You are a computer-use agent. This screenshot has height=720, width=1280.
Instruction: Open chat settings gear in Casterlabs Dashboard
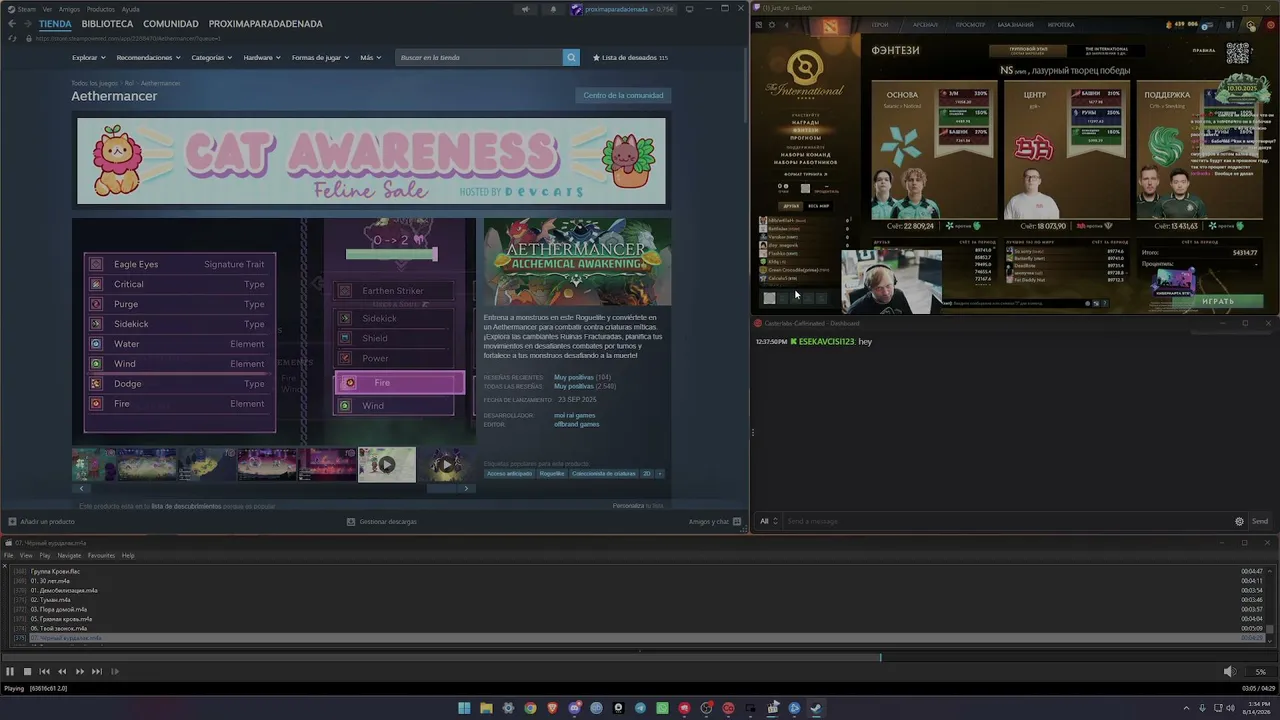coord(1239,521)
